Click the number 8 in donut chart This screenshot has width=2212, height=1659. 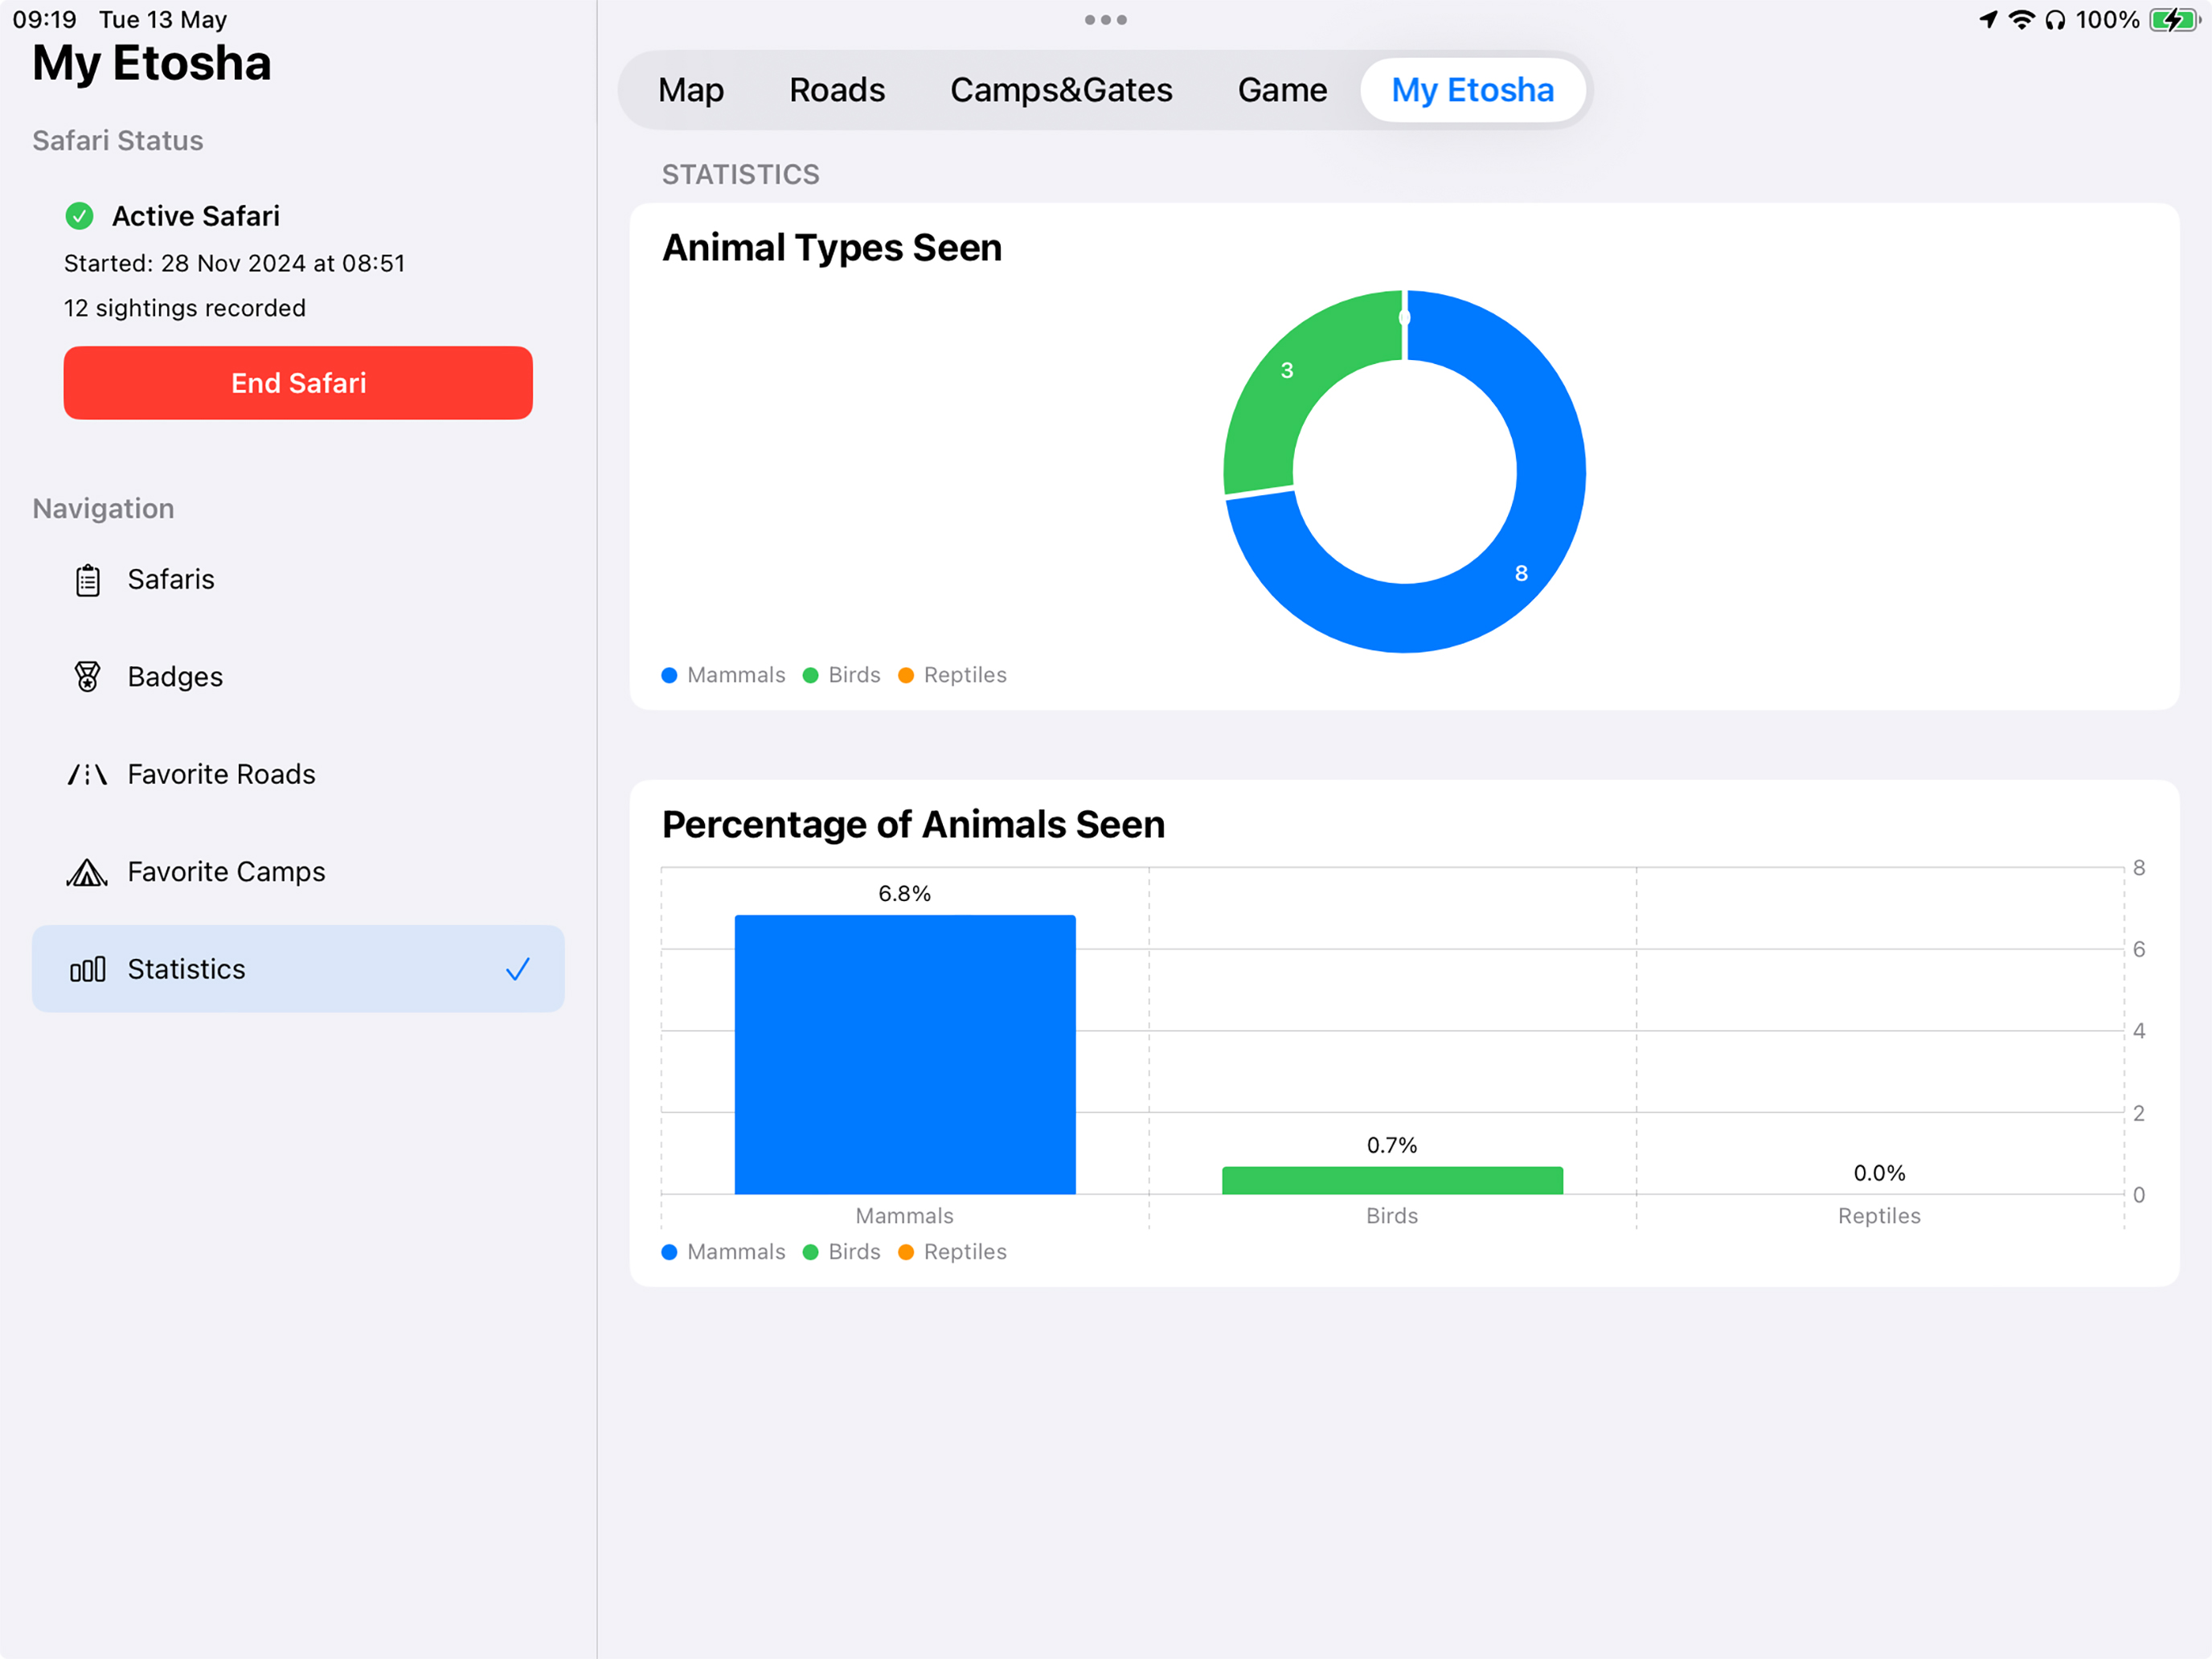pyautogui.click(x=1521, y=574)
